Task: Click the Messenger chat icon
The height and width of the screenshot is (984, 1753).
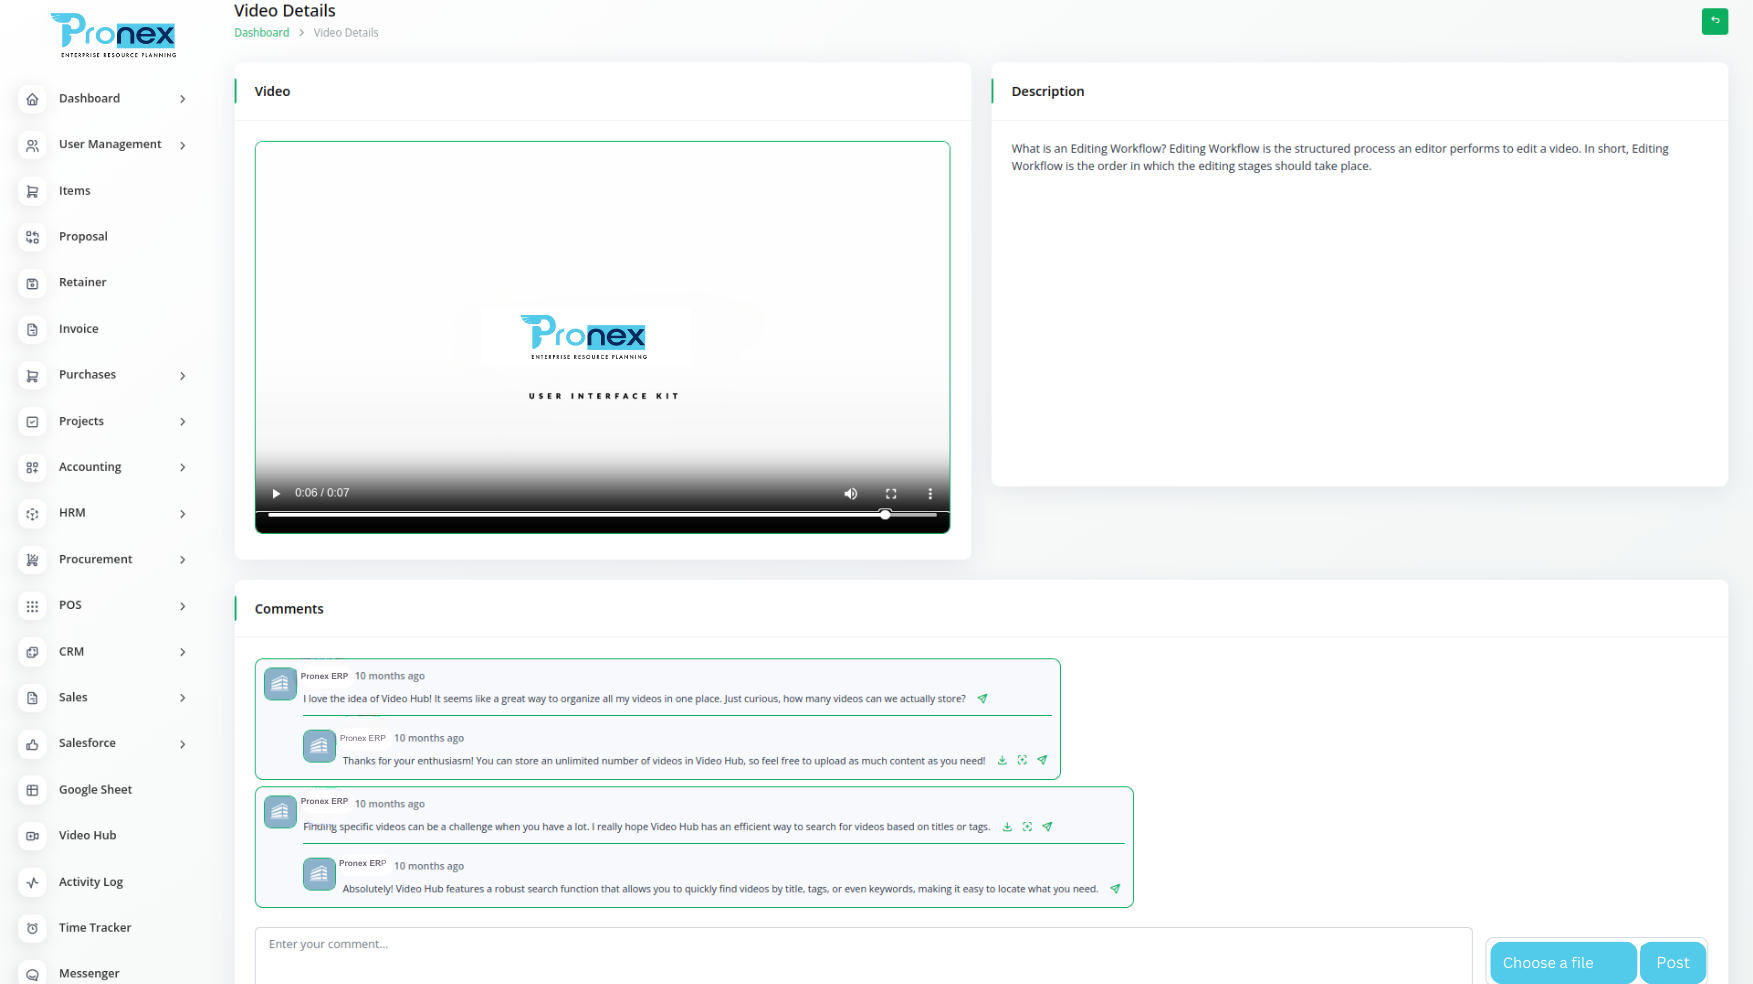Action: [33, 974]
